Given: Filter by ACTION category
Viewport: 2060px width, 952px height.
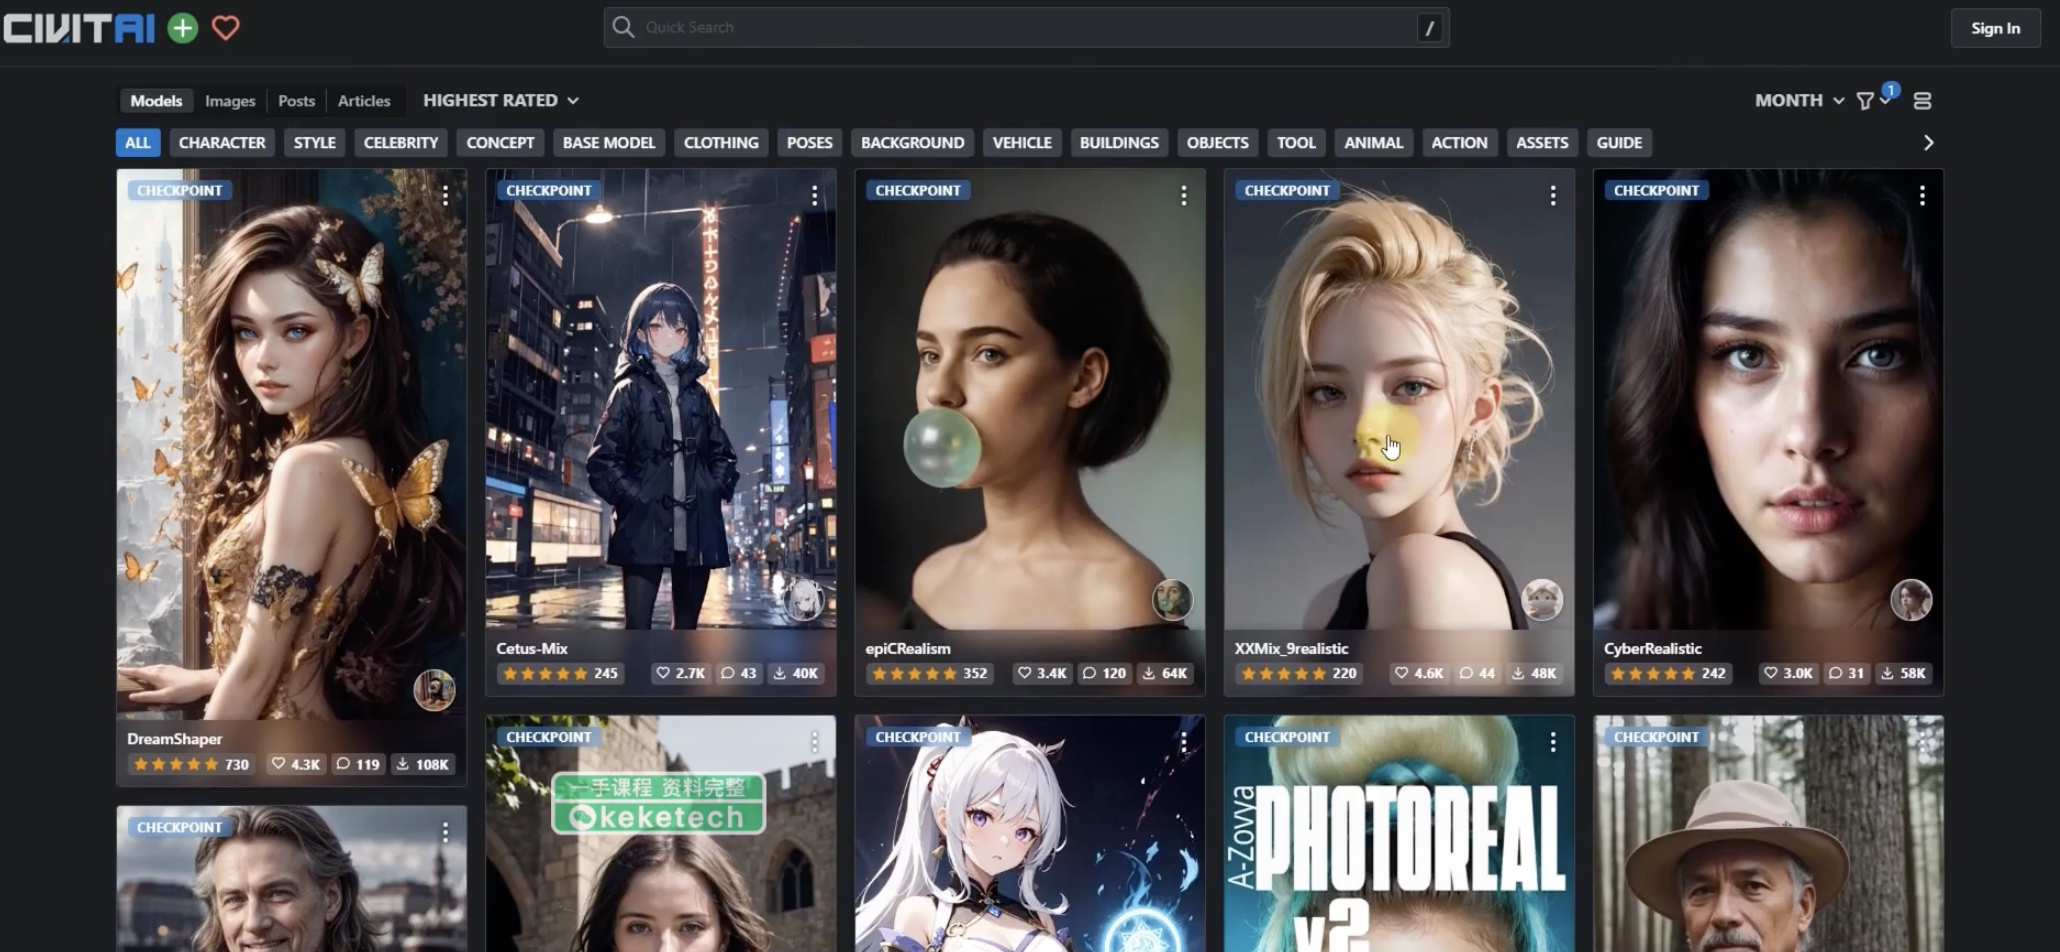Looking at the screenshot, I should (1460, 143).
